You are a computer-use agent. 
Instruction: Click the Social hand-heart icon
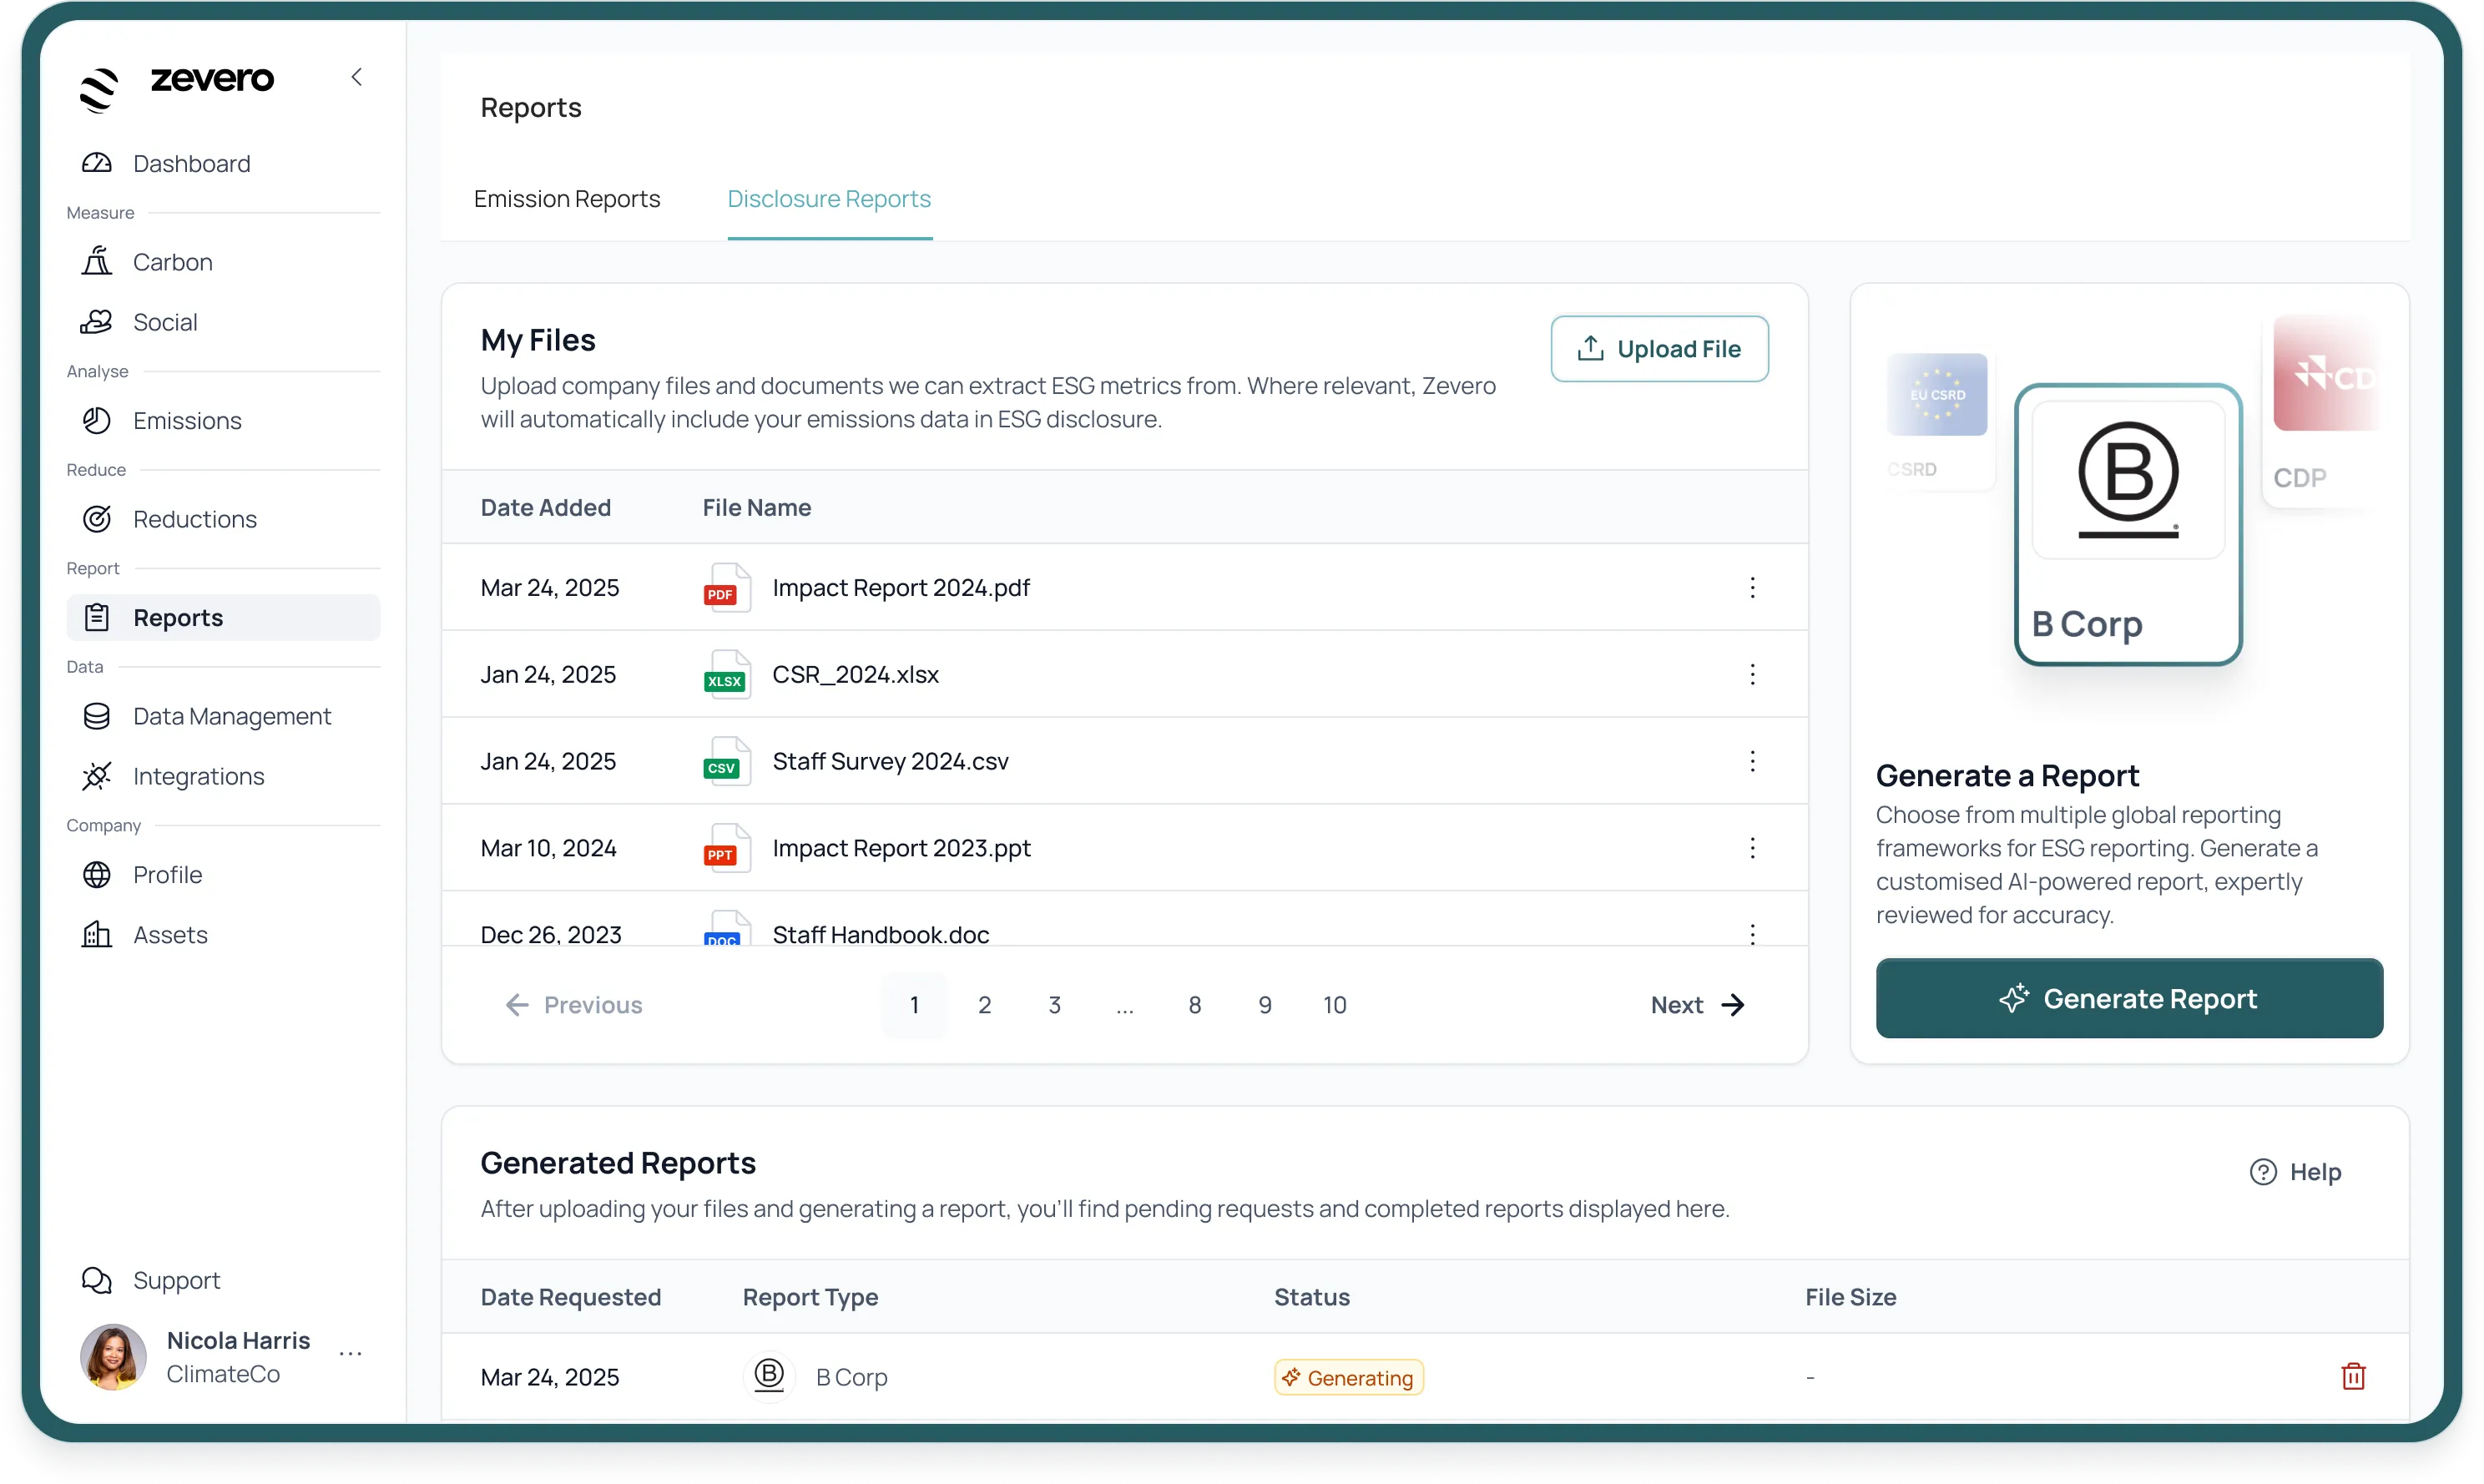97,321
